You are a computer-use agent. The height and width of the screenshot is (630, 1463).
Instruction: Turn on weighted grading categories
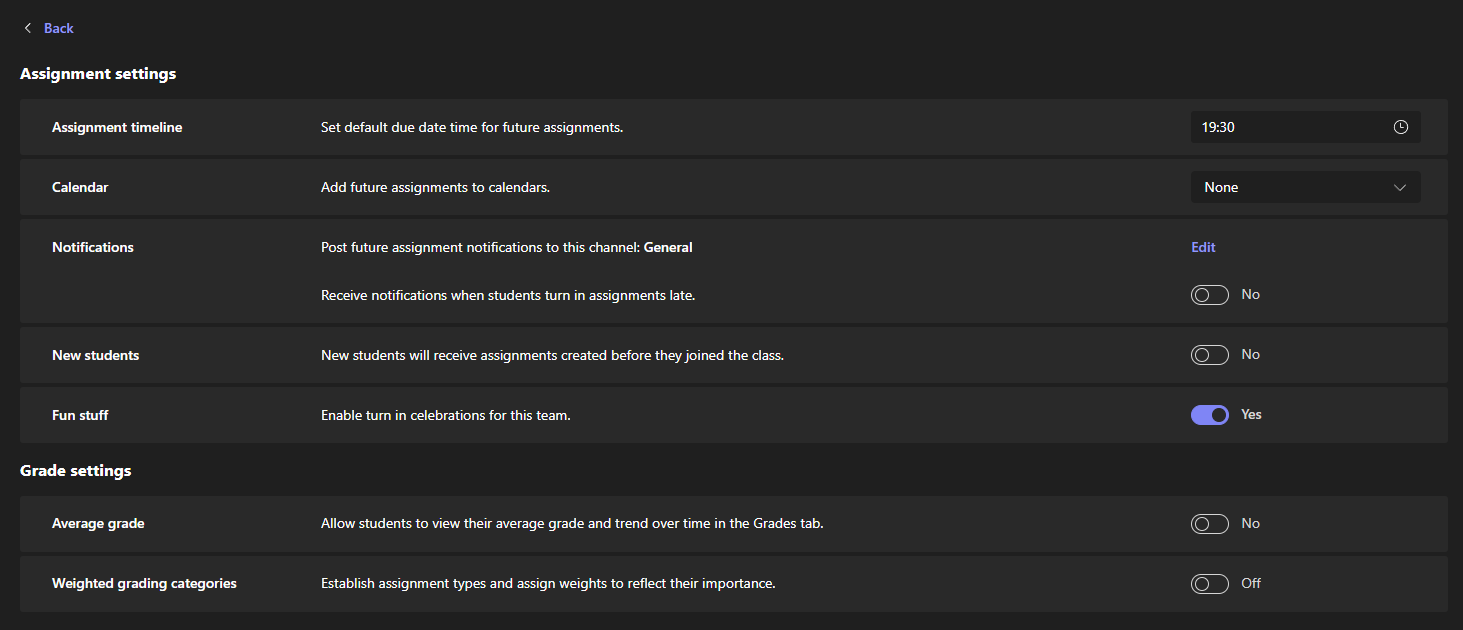click(1209, 583)
